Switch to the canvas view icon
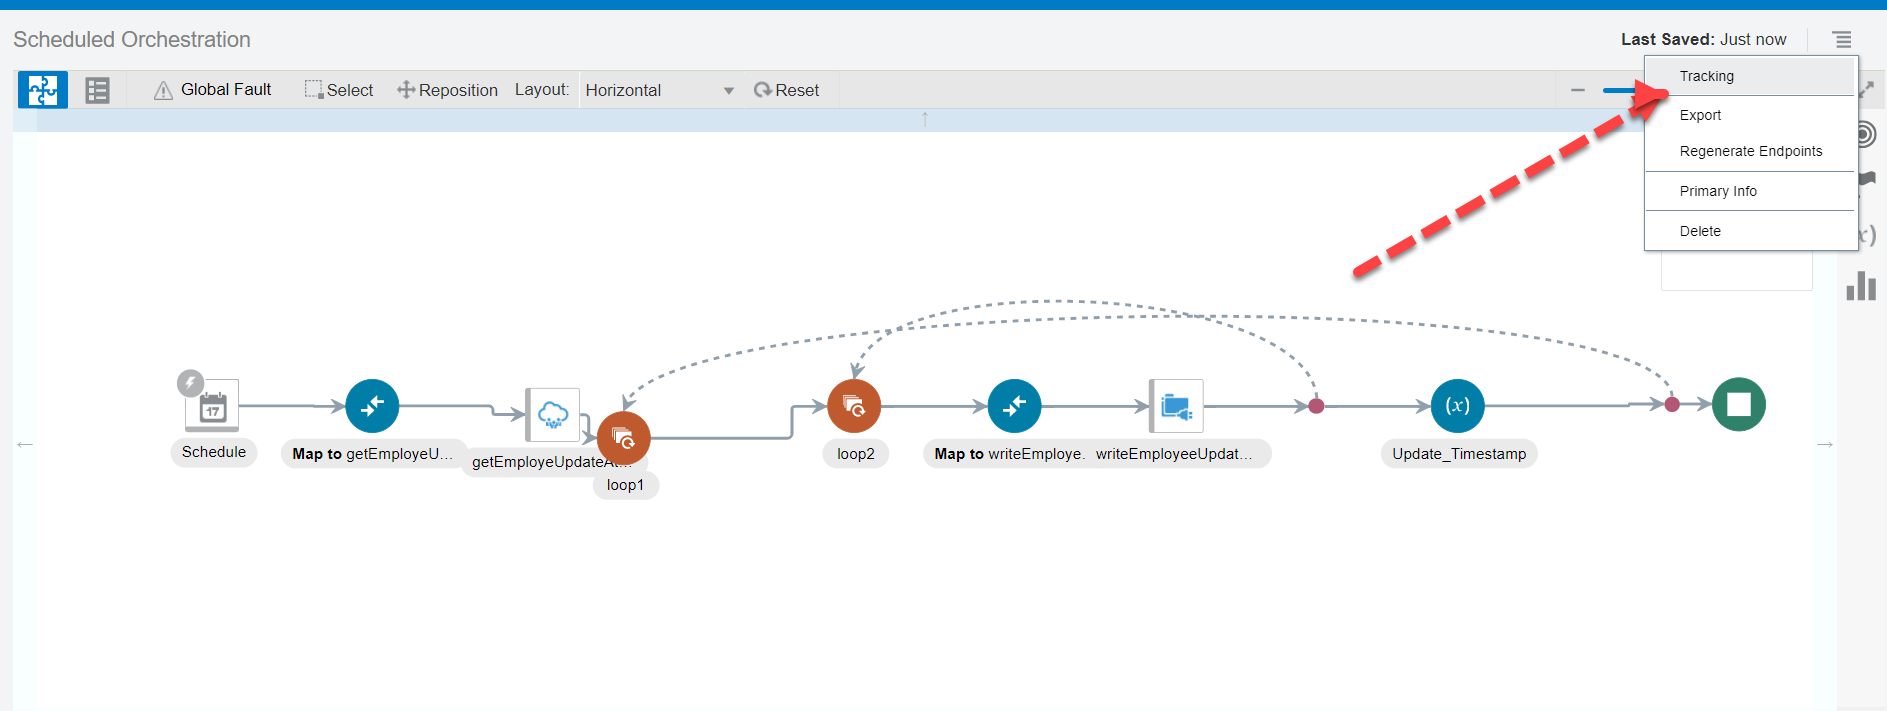The height and width of the screenshot is (711, 1887). click(x=43, y=90)
